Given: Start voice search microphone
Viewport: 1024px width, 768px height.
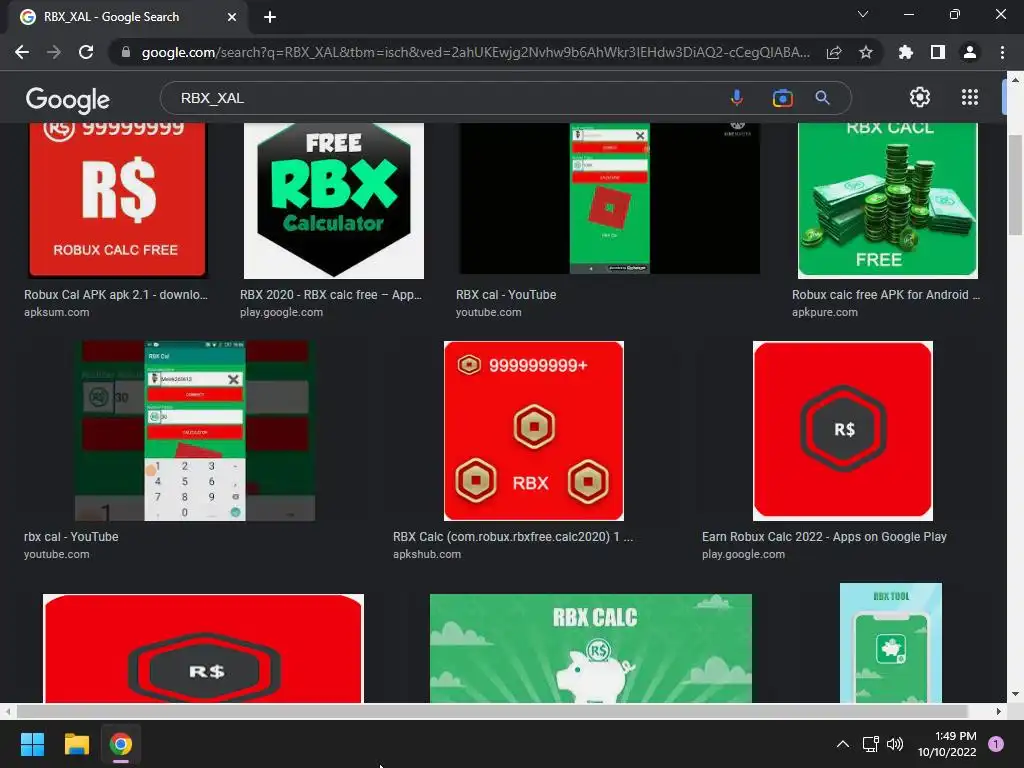Looking at the screenshot, I should pyautogui.click(x=737, y=98).
